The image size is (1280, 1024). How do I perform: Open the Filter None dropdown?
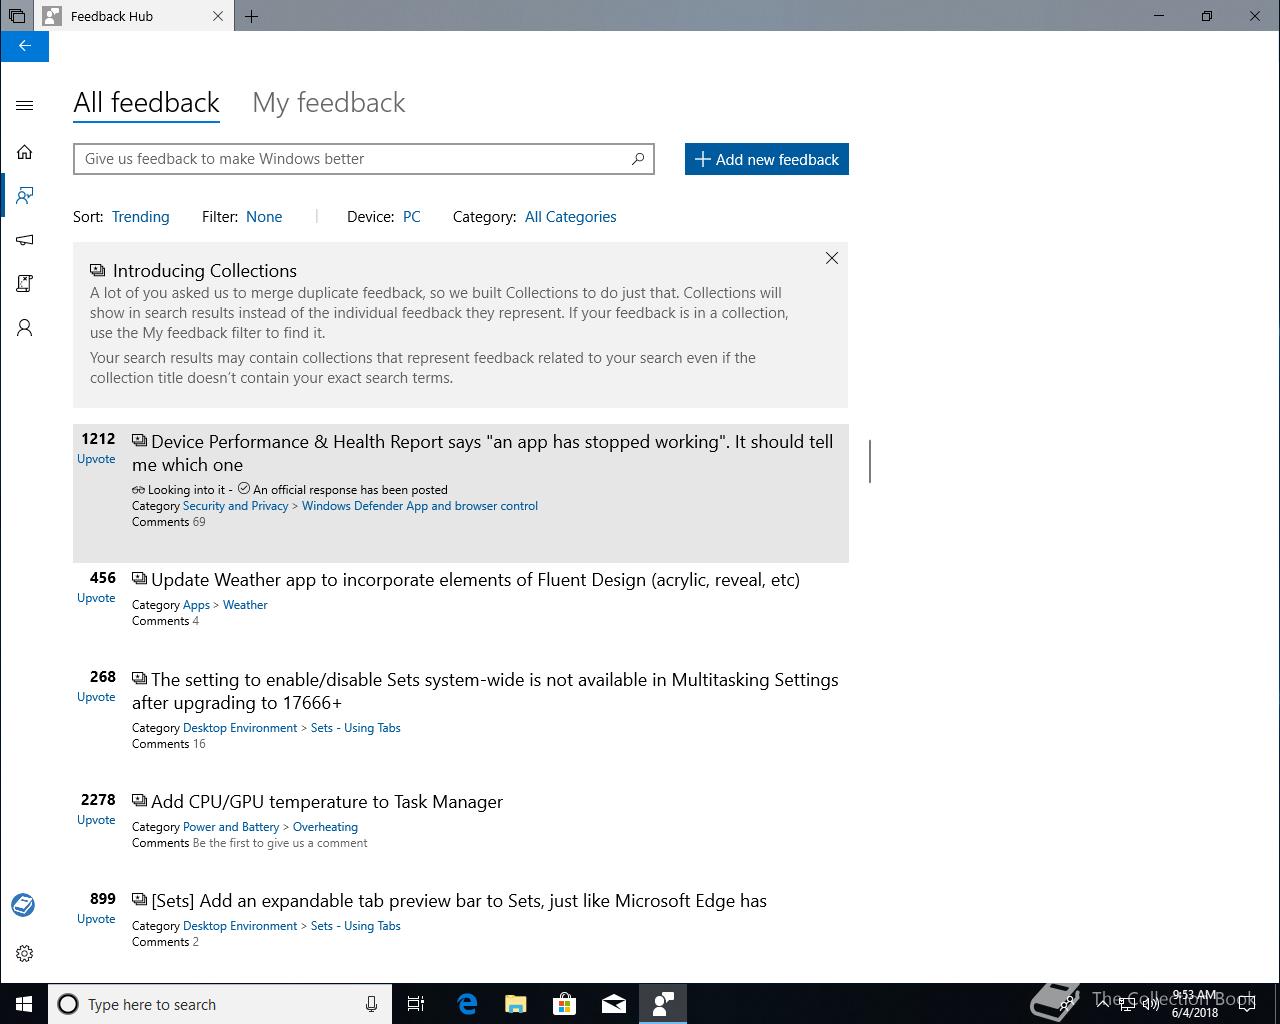(264, 217)
